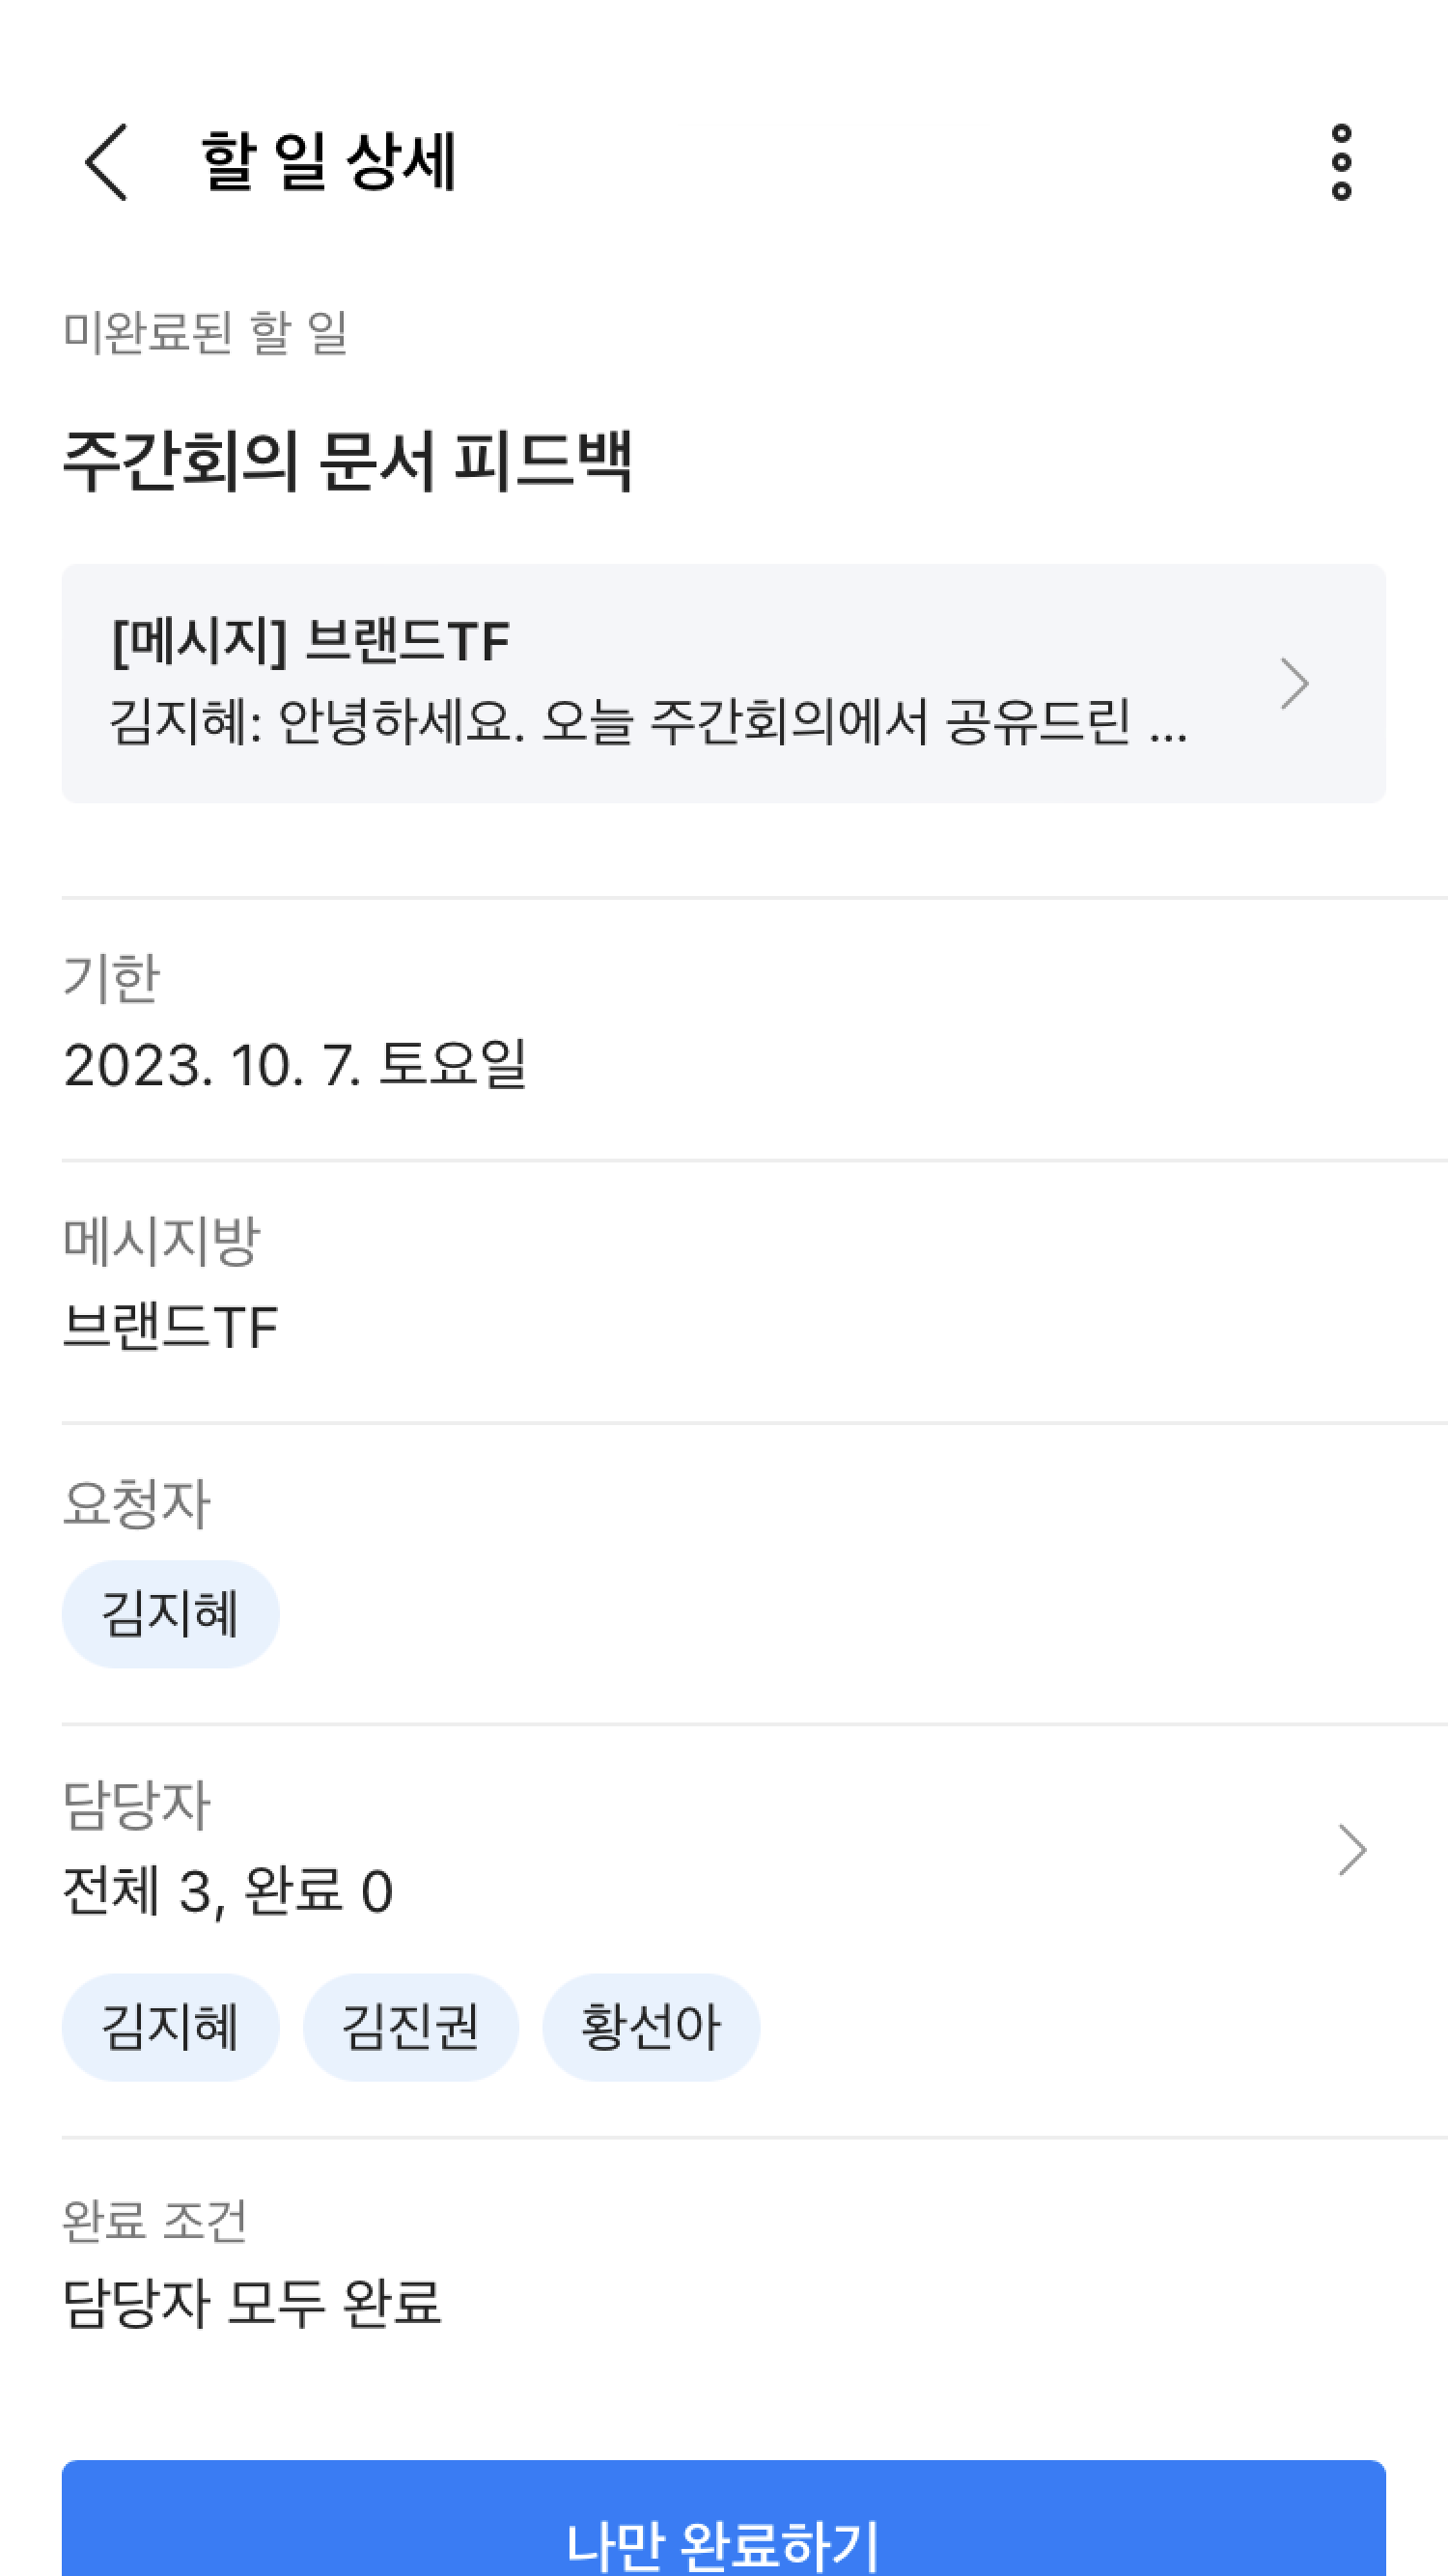Tap the task title 주간회의 문서 피드백
The image size is (1448, 2576).
coord(347,461)
